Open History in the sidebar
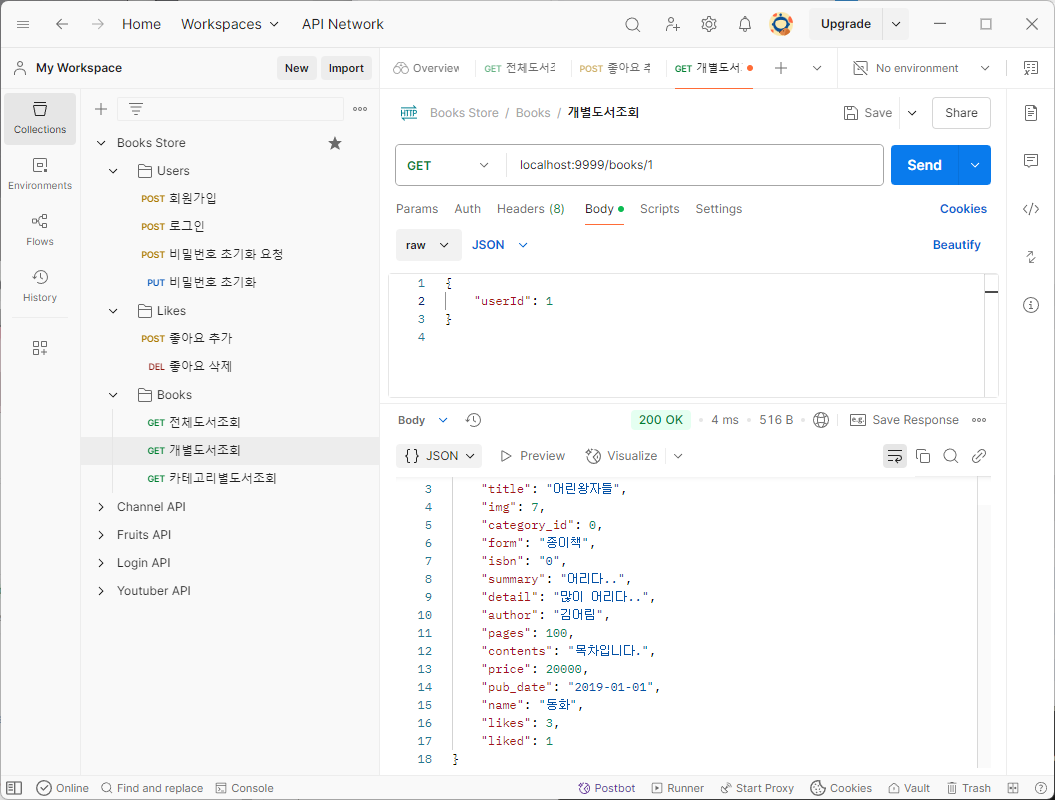The height and width of the screenshot is (800, 1055). coord(40,286)
